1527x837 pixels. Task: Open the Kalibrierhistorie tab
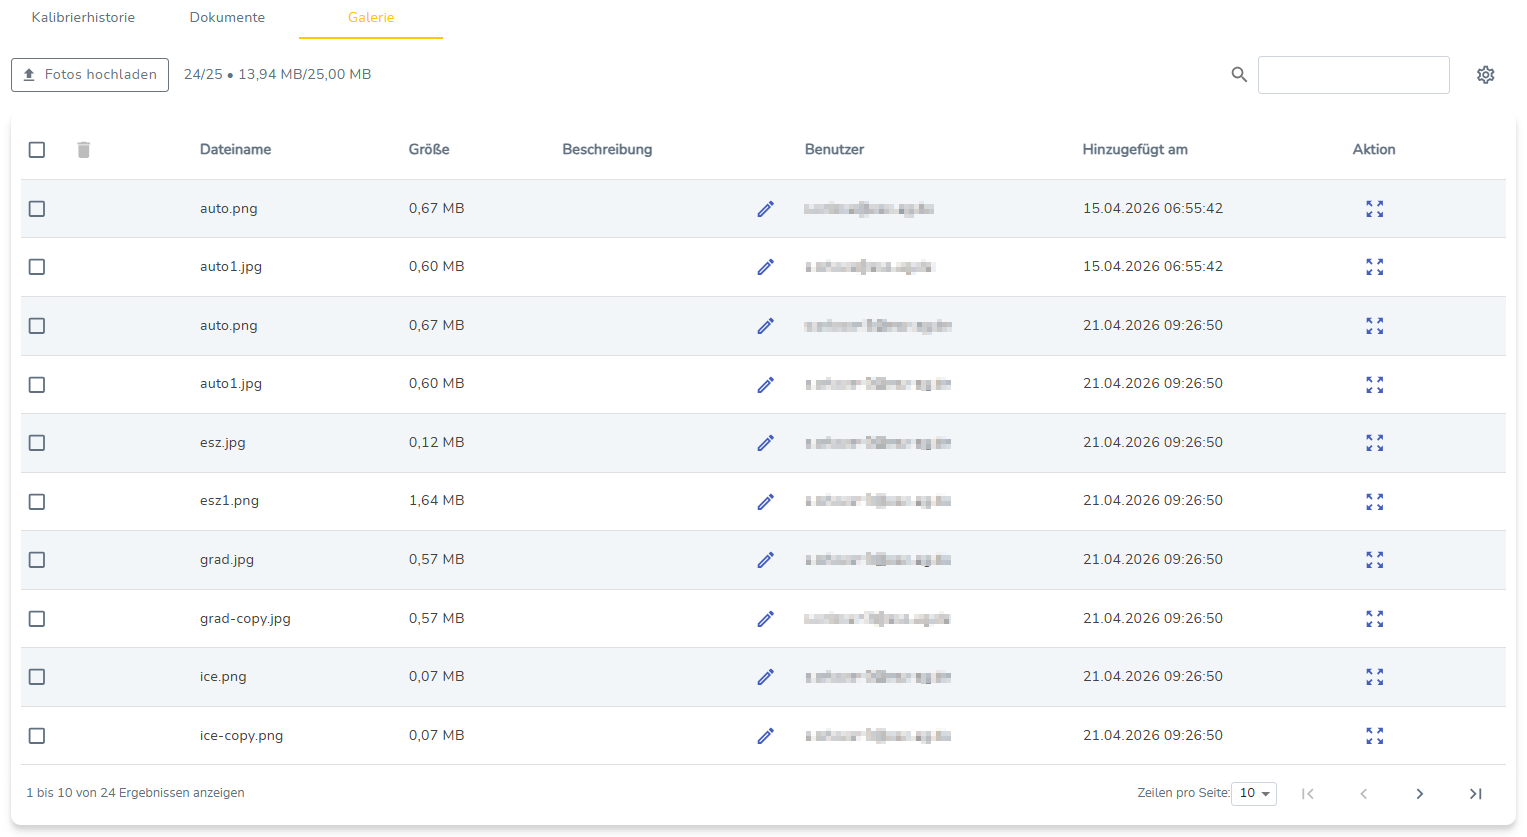(83, 18)
